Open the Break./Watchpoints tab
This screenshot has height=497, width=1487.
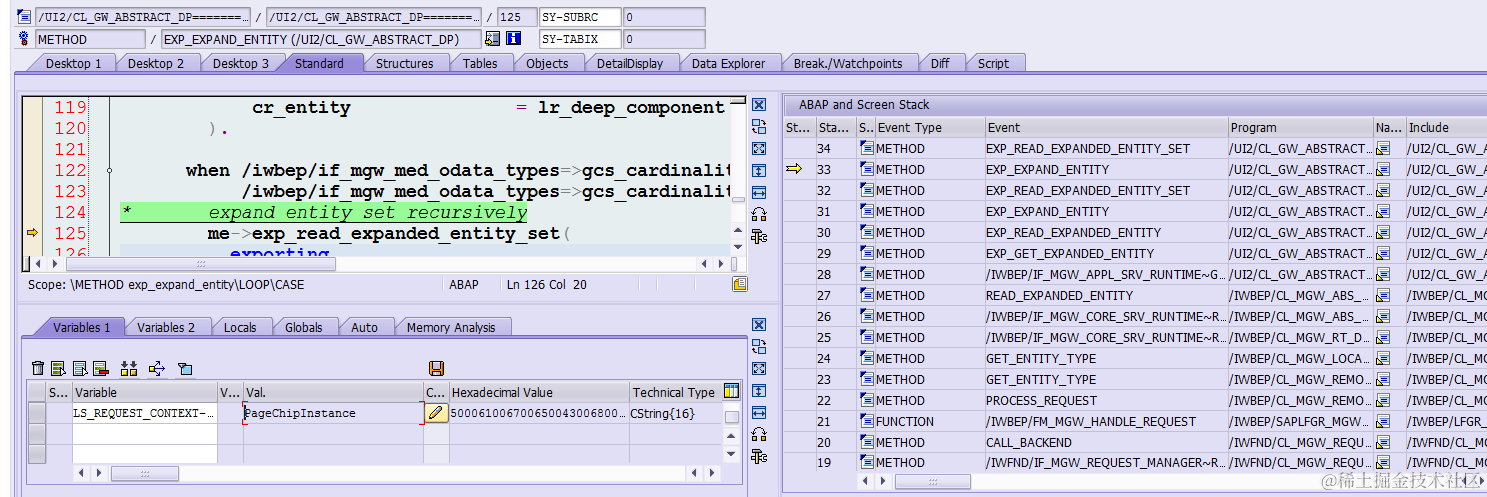coord(847,63)
